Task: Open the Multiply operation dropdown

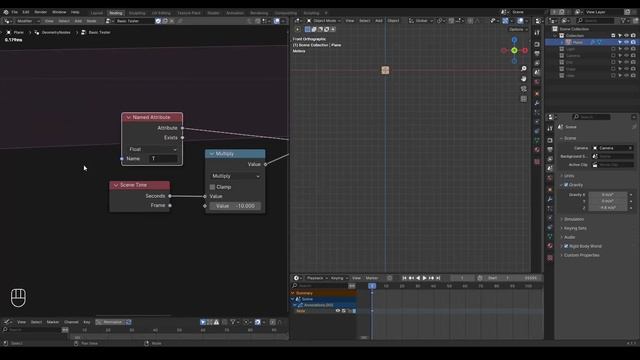Action: 235,176
